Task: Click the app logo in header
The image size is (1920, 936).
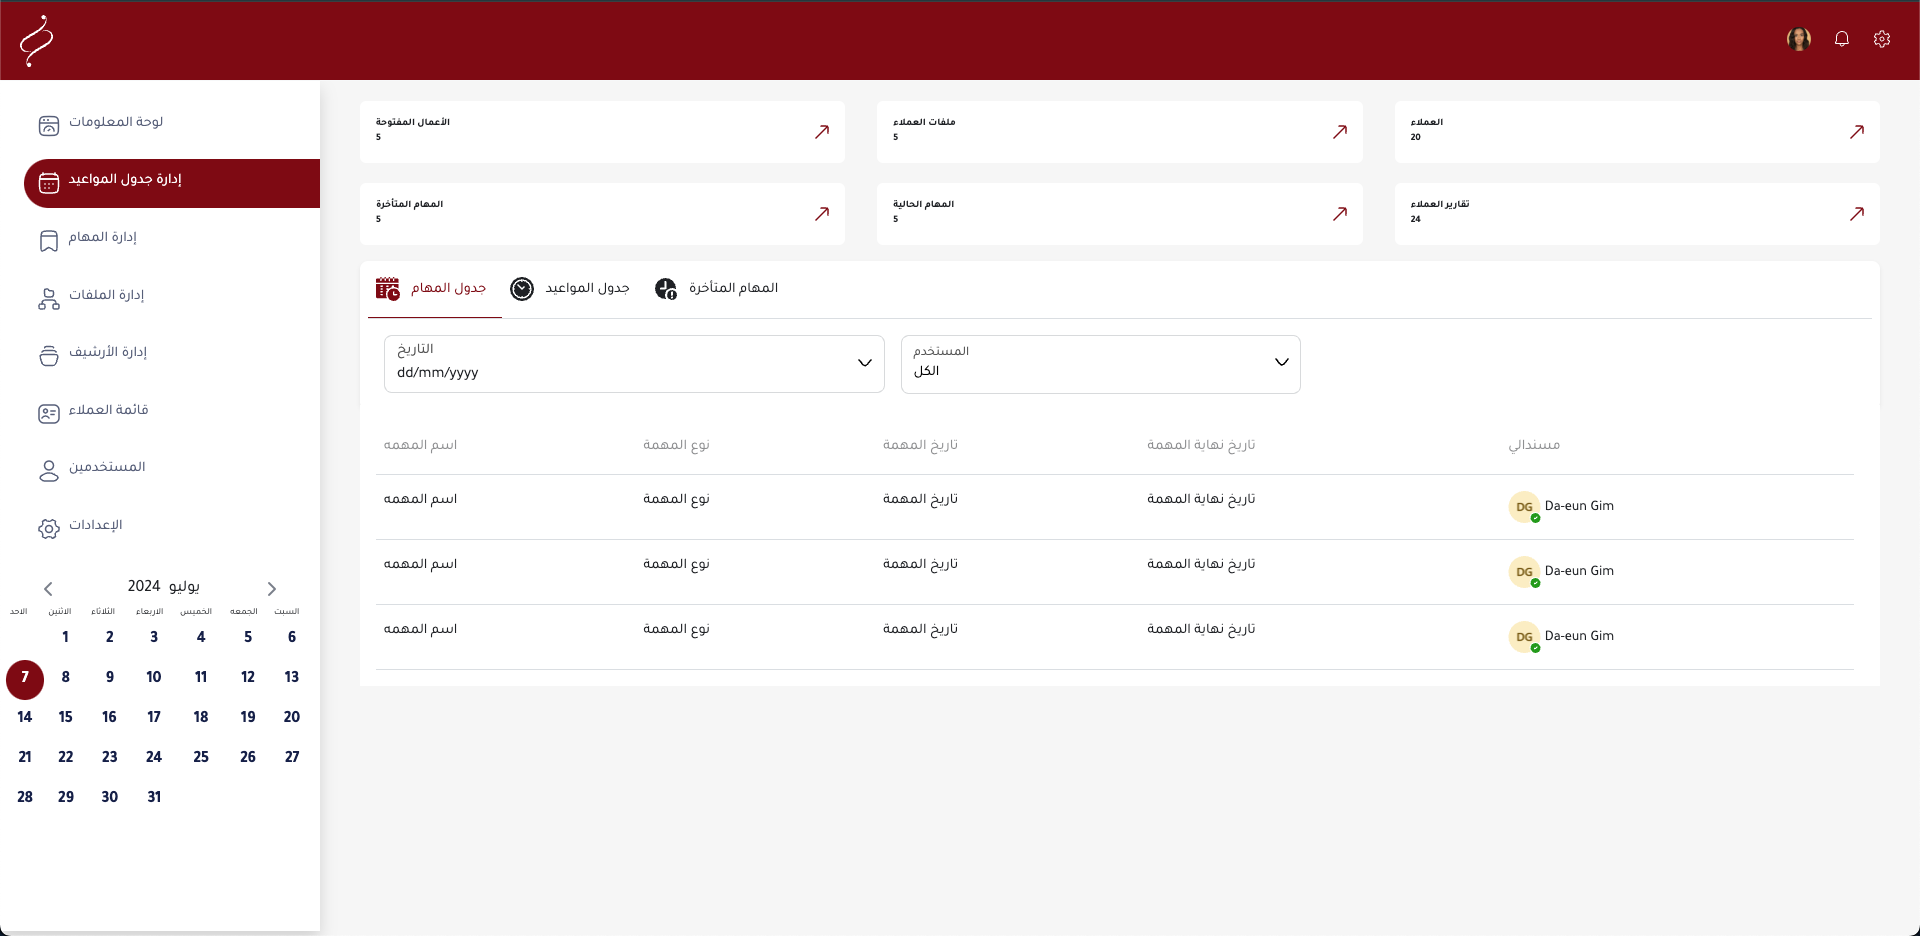Action: click(37, 41)
